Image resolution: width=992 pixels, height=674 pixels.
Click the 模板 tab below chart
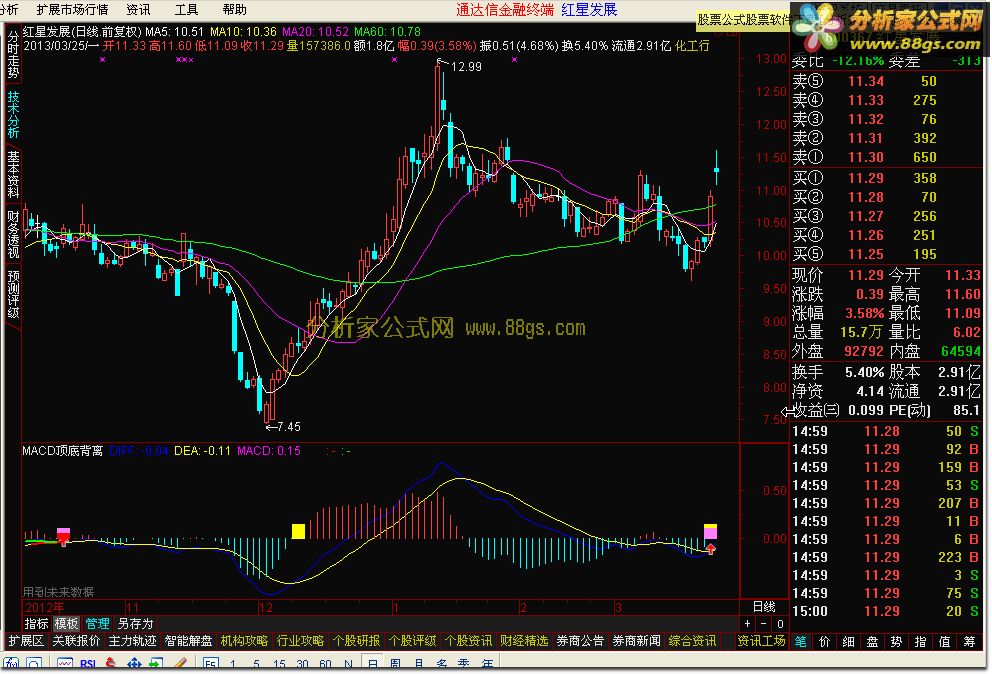coord(66,624)
